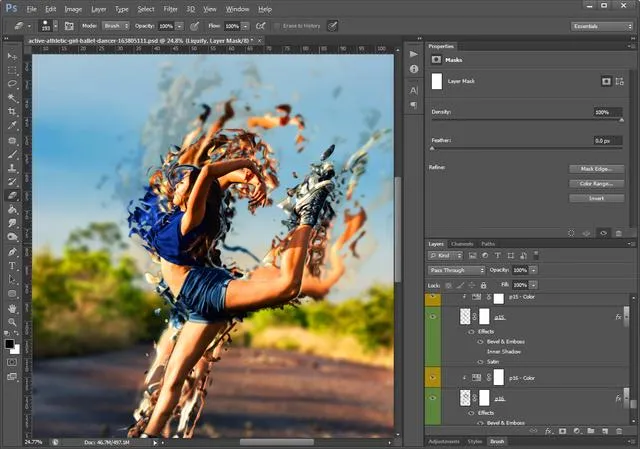Select the Hand tool

12,308
